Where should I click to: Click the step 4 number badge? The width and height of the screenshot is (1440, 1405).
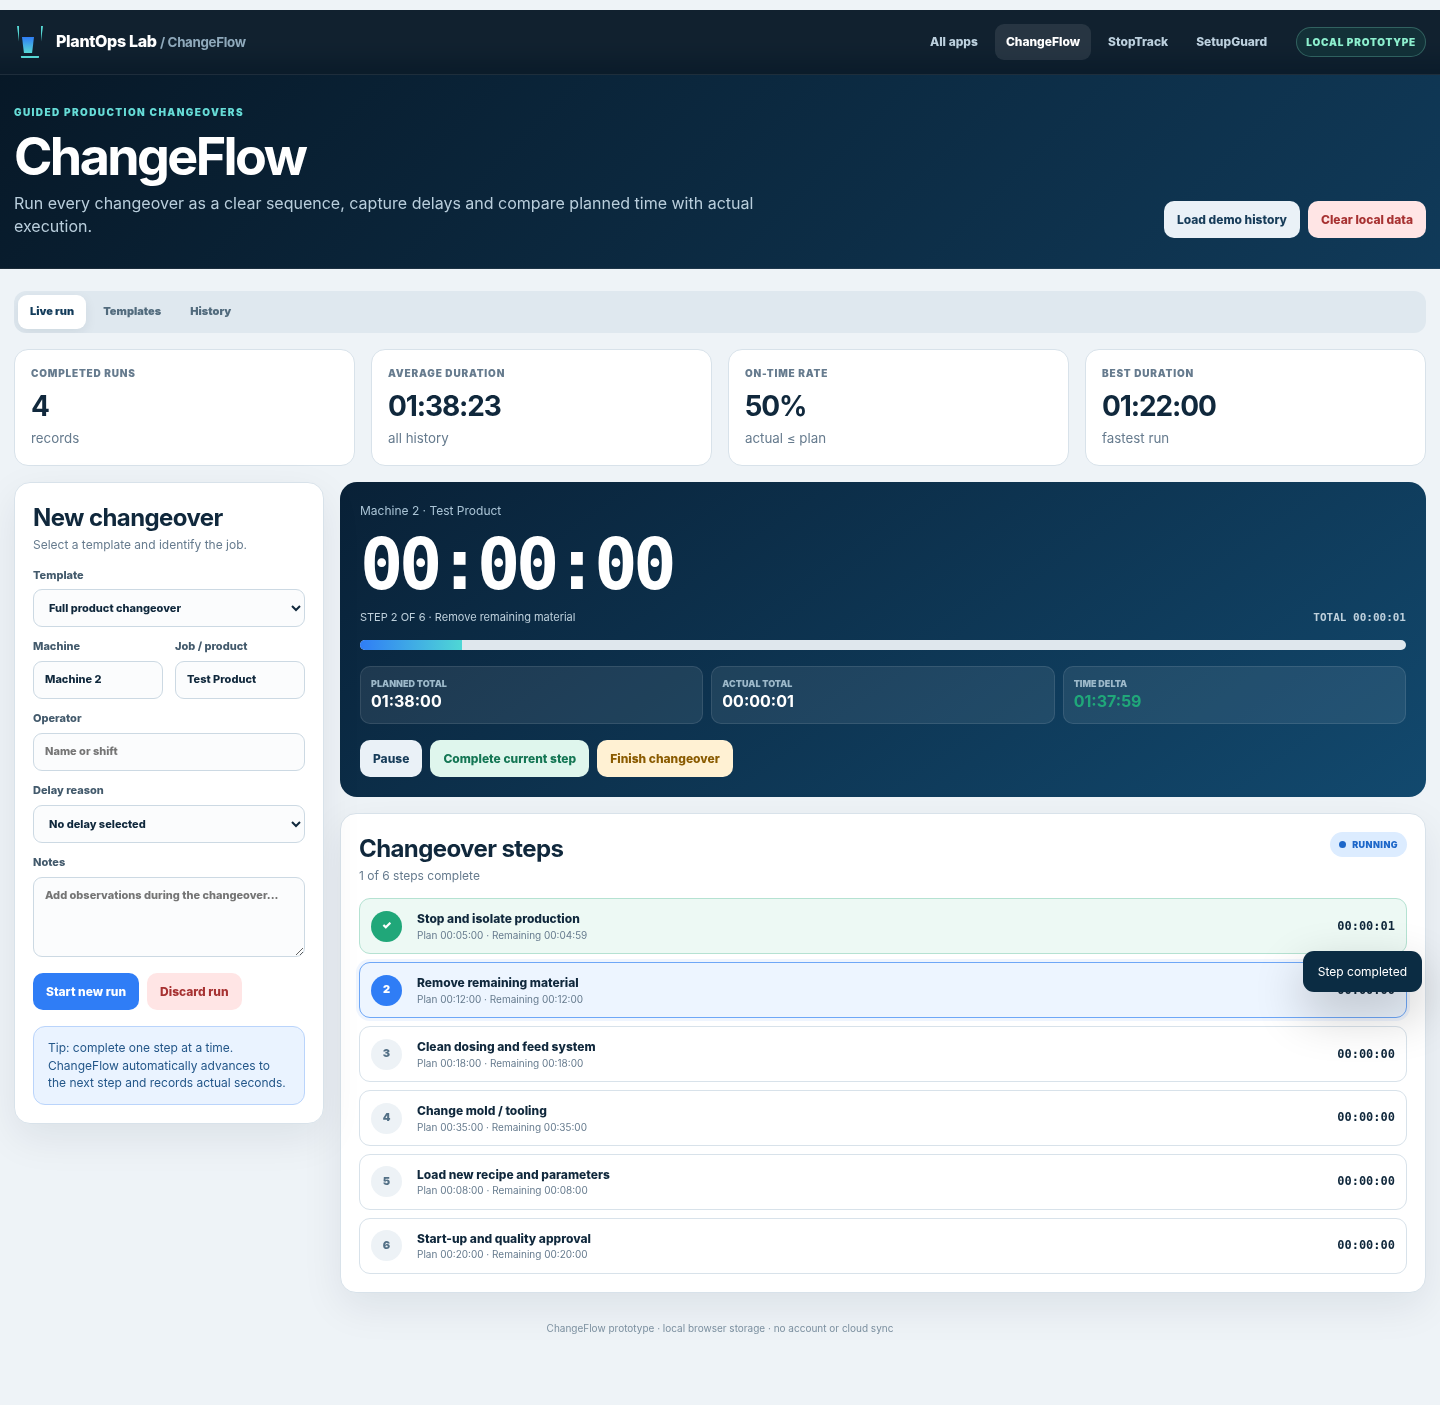tap(386, 1118)
